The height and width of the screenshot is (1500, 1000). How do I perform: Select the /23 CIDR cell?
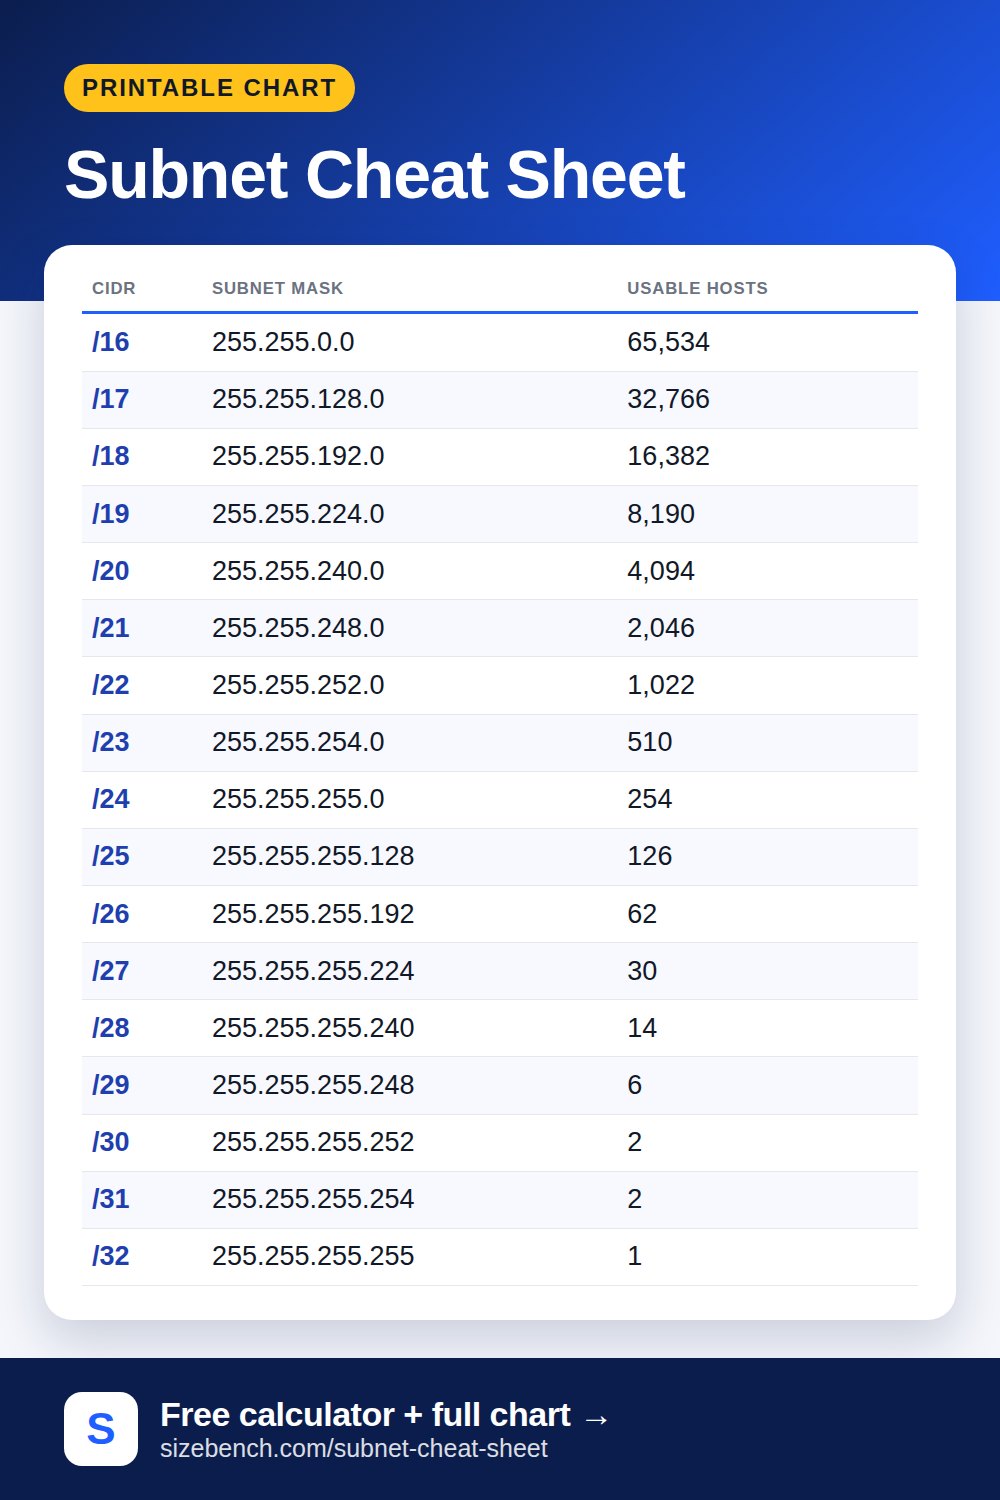[111, 742]
